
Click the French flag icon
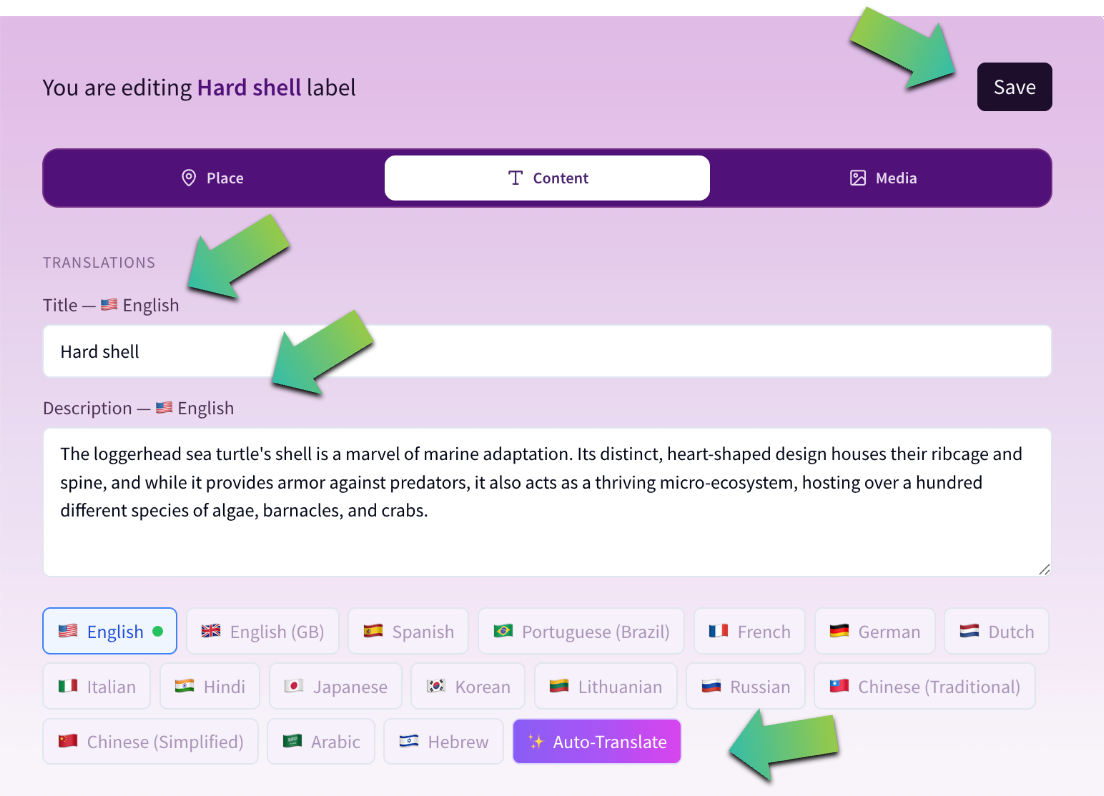pos(718,631)
